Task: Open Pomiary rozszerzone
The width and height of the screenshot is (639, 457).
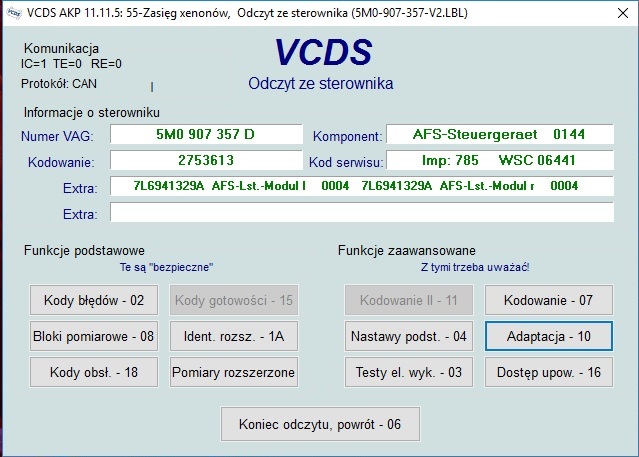Action: [x=234, y=372]
